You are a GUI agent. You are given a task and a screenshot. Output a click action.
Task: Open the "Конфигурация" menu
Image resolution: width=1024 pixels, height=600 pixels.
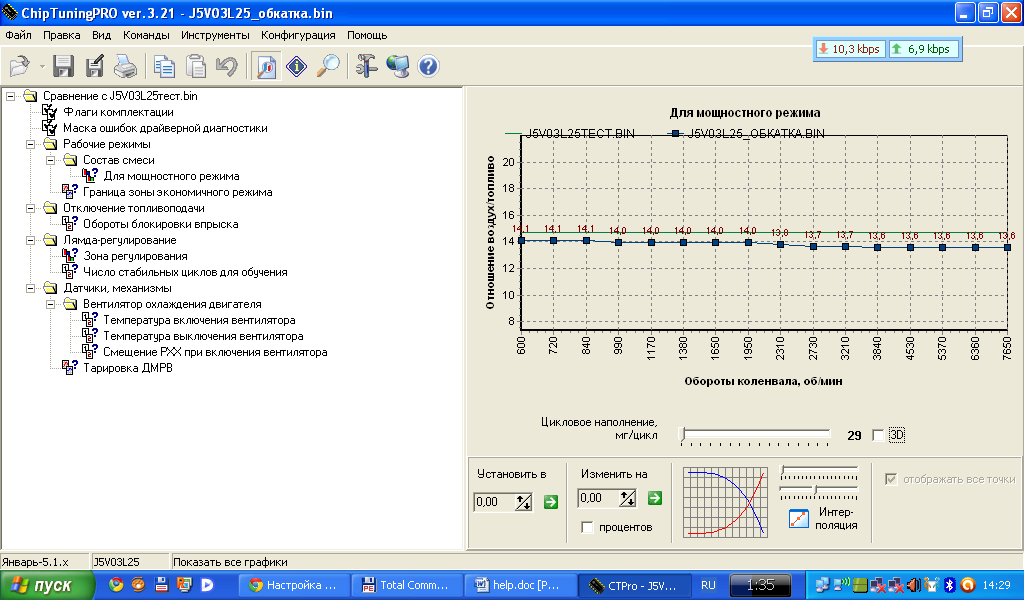pos(298,35)
